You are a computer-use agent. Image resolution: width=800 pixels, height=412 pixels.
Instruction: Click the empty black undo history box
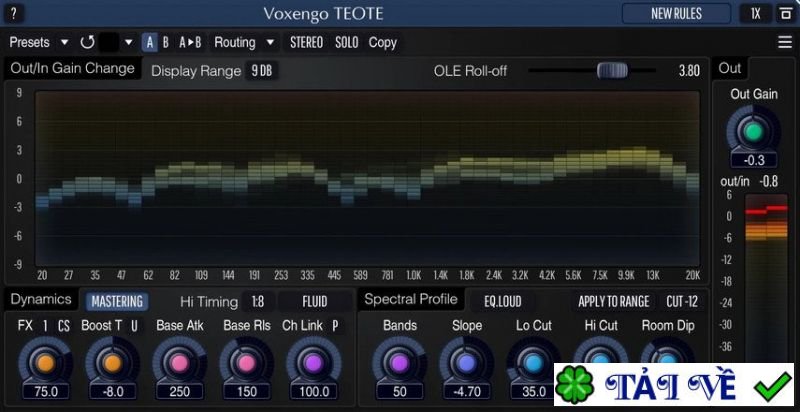pyautogui.click(x=109, y=42)
